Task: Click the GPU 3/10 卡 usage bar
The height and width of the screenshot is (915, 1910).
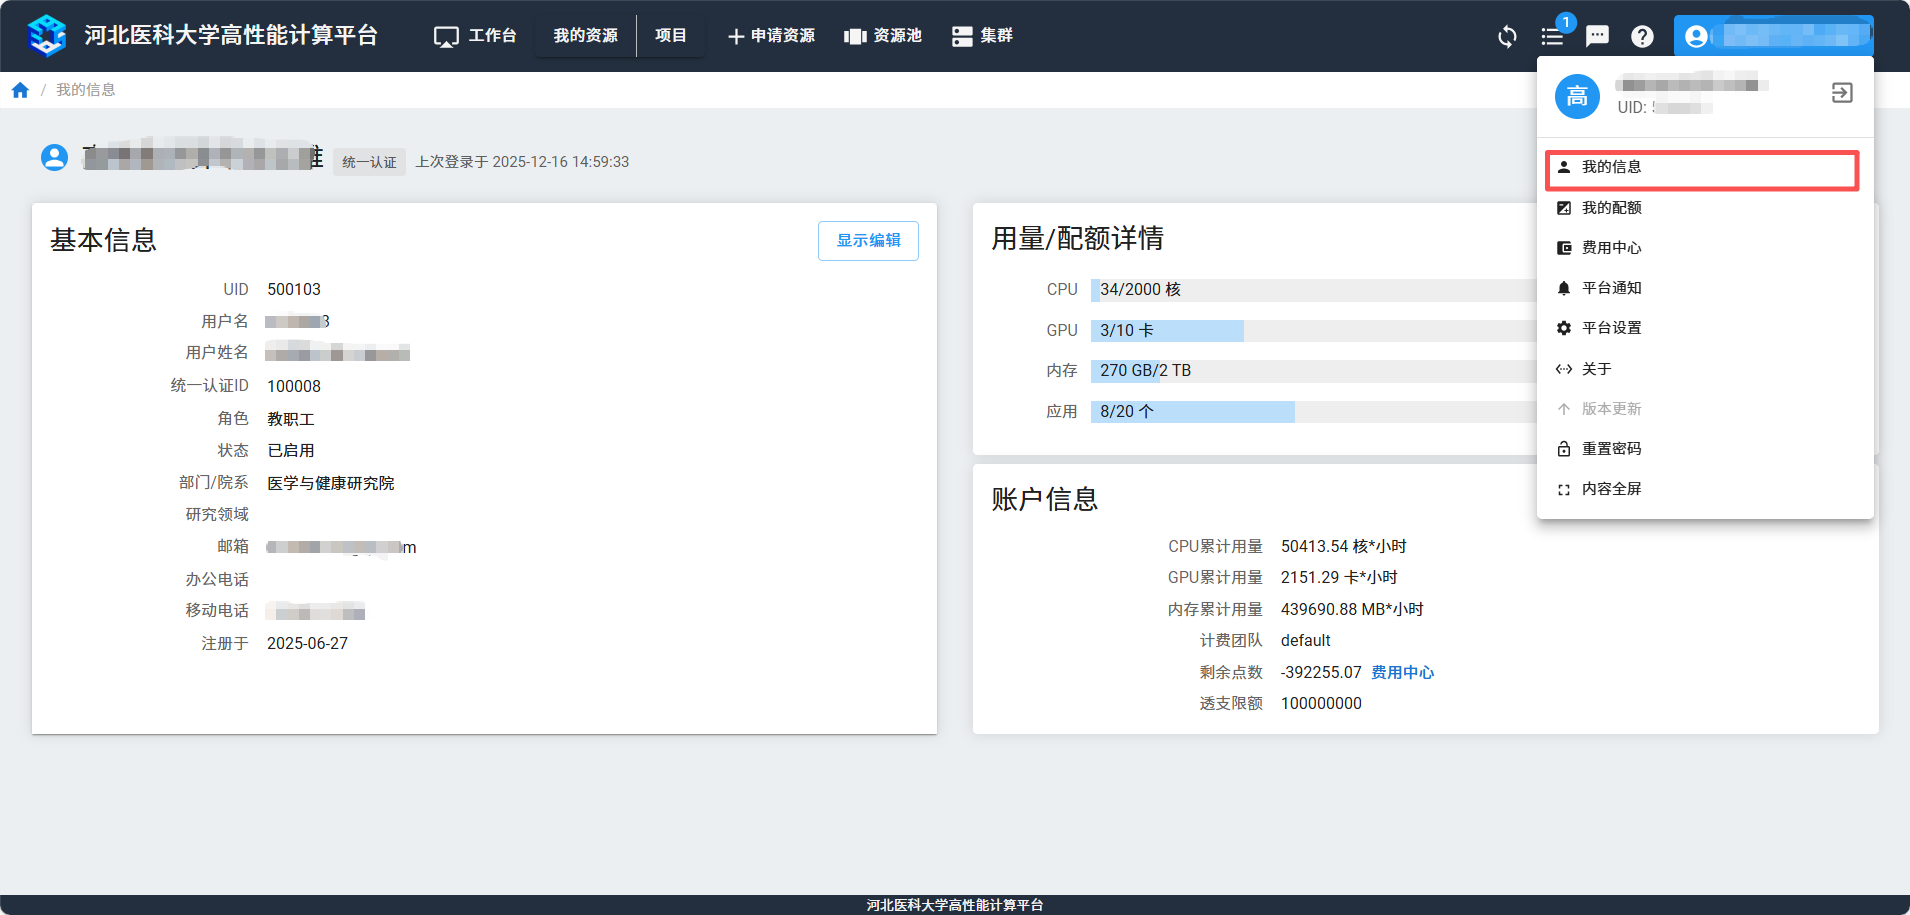Action: [1167, 331]
